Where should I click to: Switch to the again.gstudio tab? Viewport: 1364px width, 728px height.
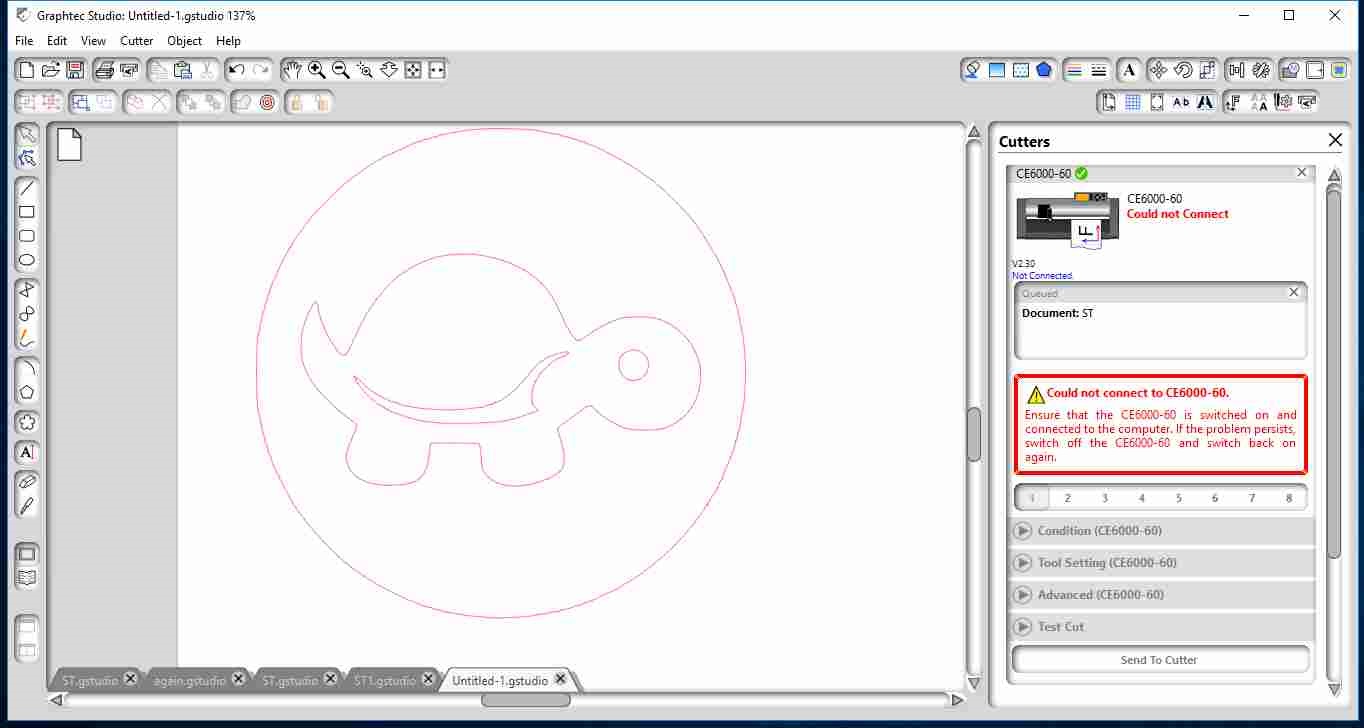[190, 680]
